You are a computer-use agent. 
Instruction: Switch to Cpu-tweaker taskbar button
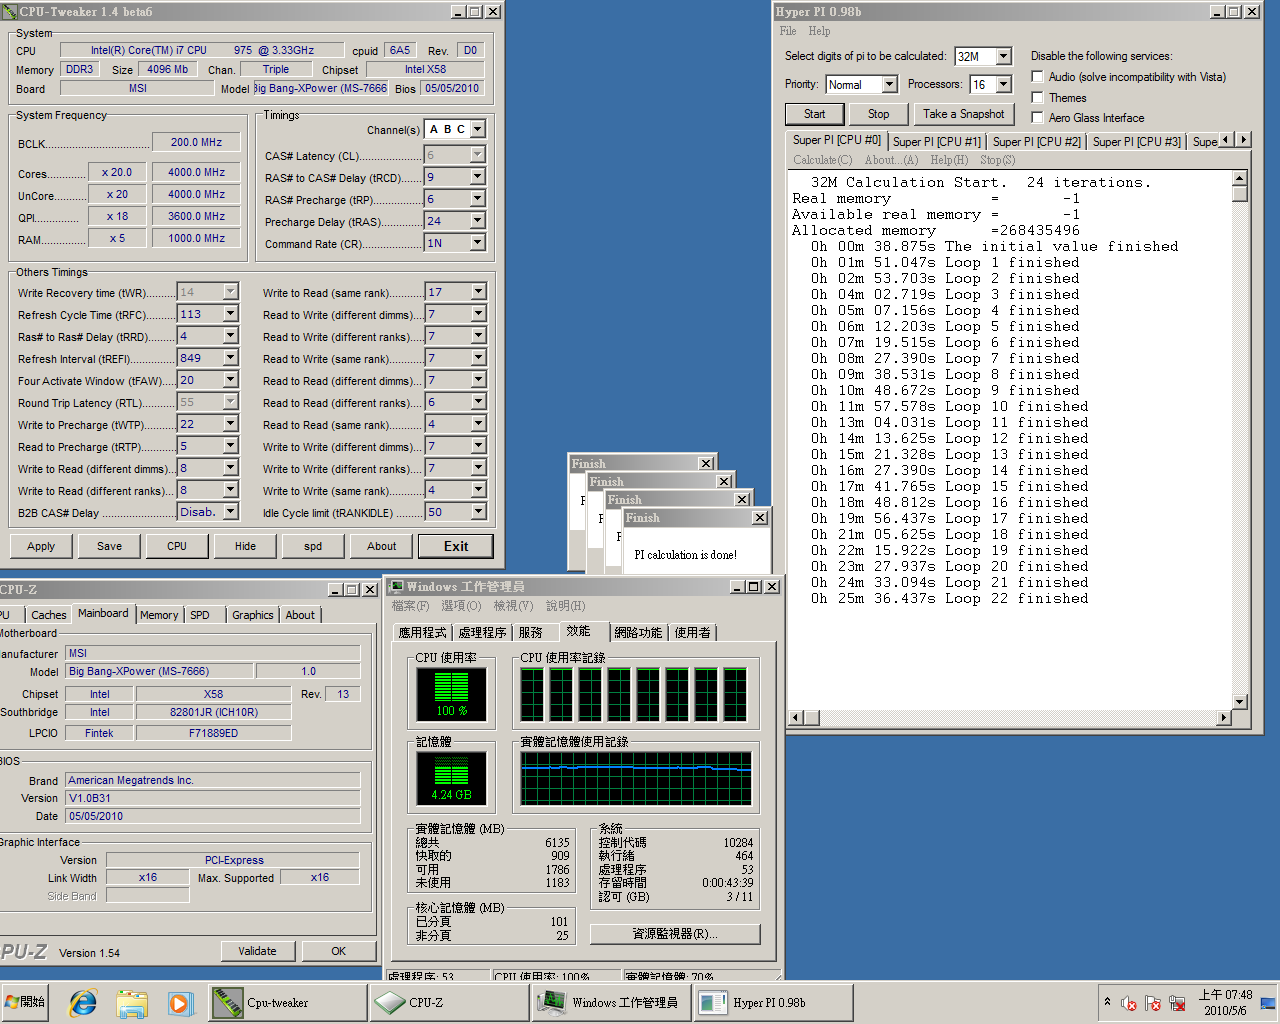[x=288, y=1002]
